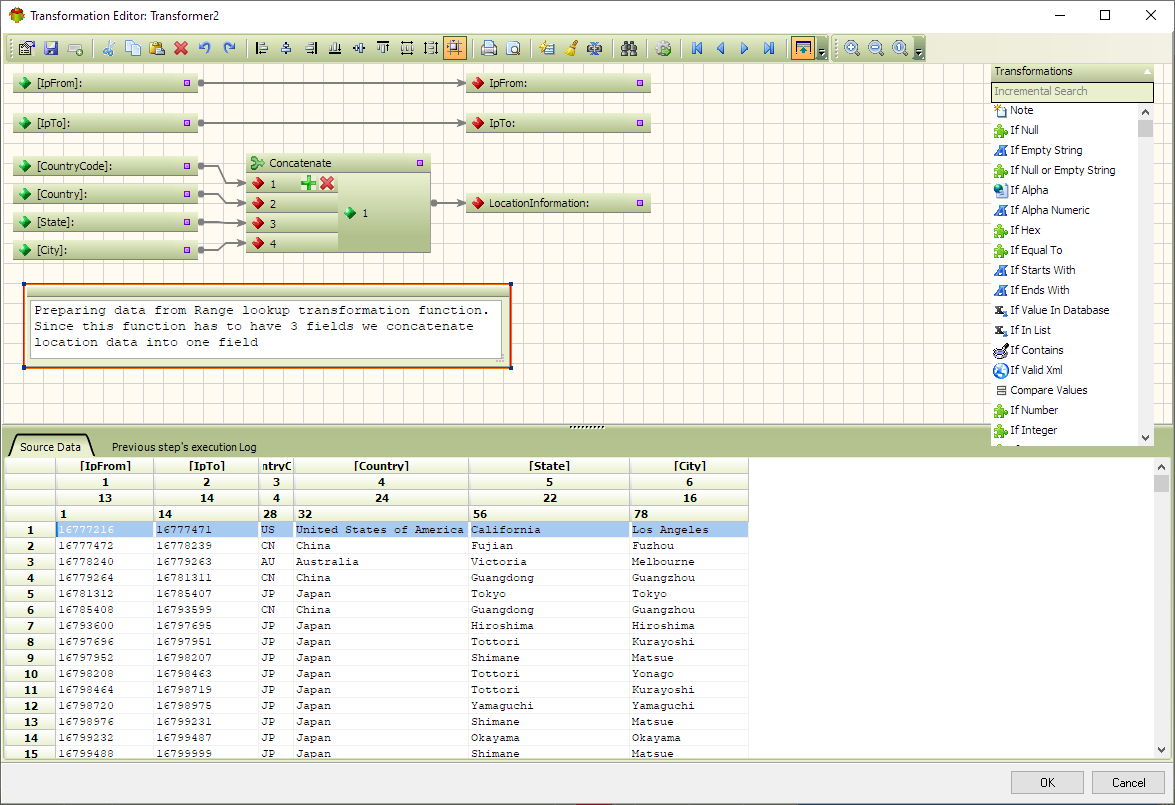1175x805 pixels.
Task: Toggle the purple square on [CountryCode] node
Action: click(x=186, y=166)
